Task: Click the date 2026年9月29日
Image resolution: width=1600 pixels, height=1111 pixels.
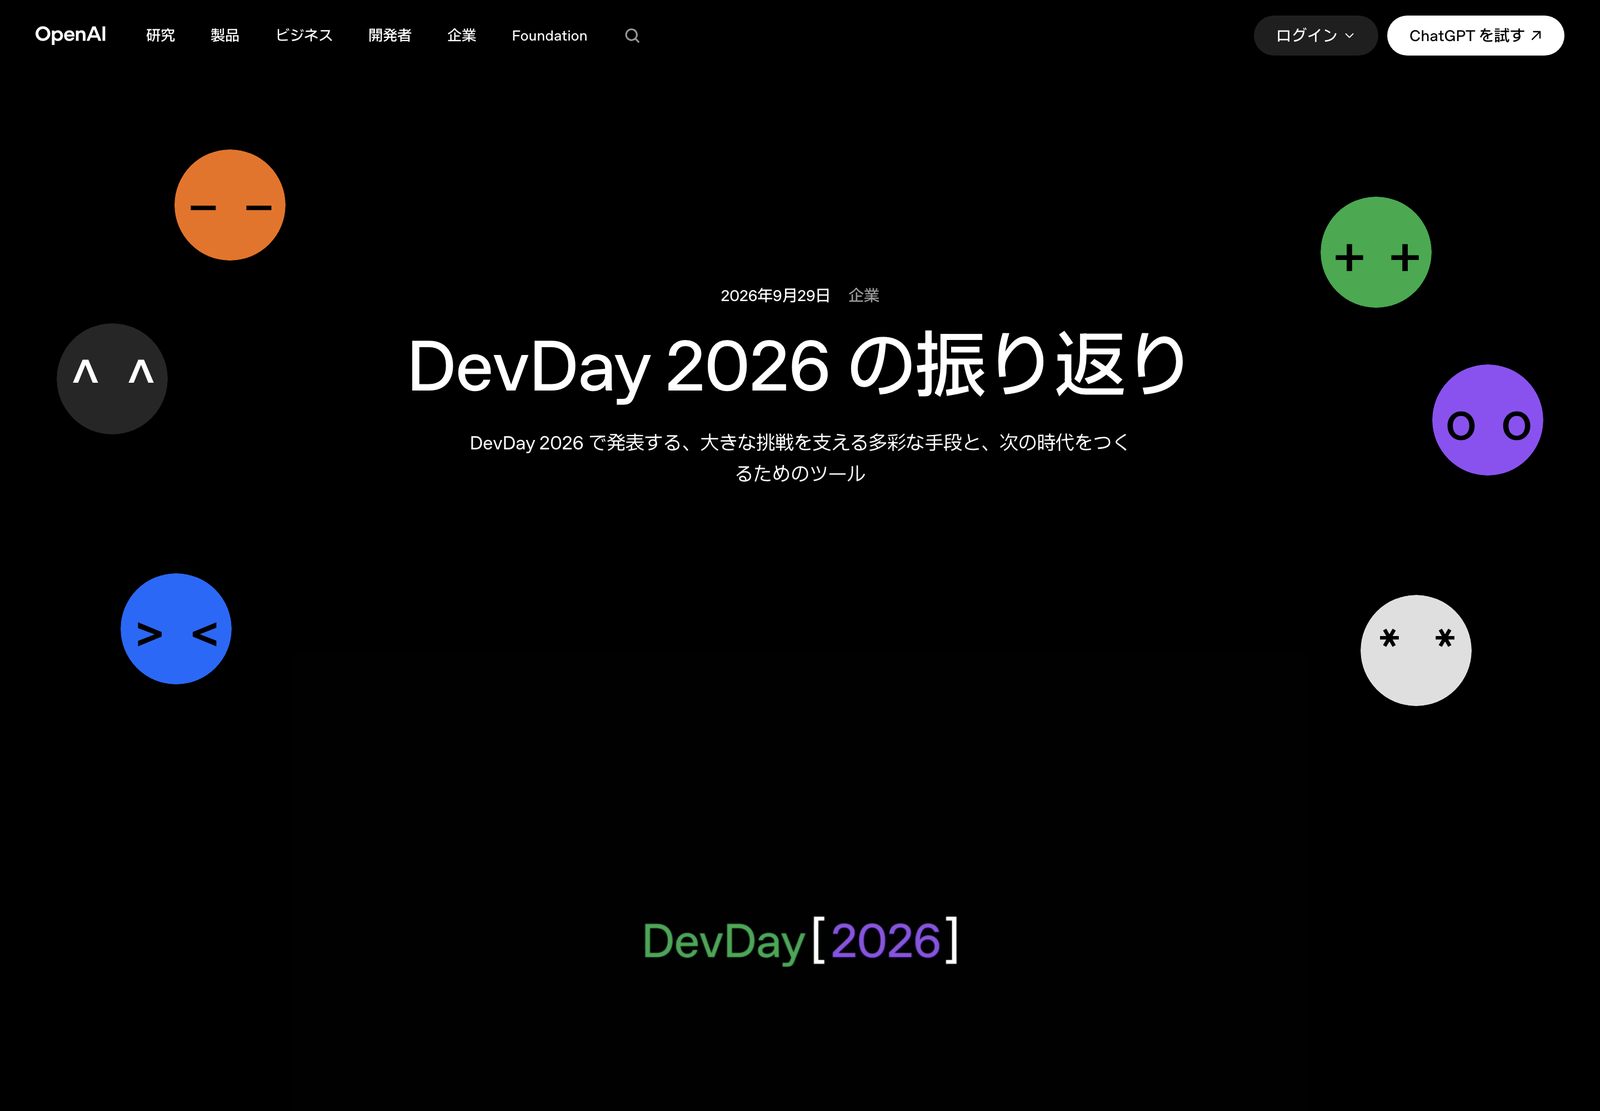Action: (775, 296)
